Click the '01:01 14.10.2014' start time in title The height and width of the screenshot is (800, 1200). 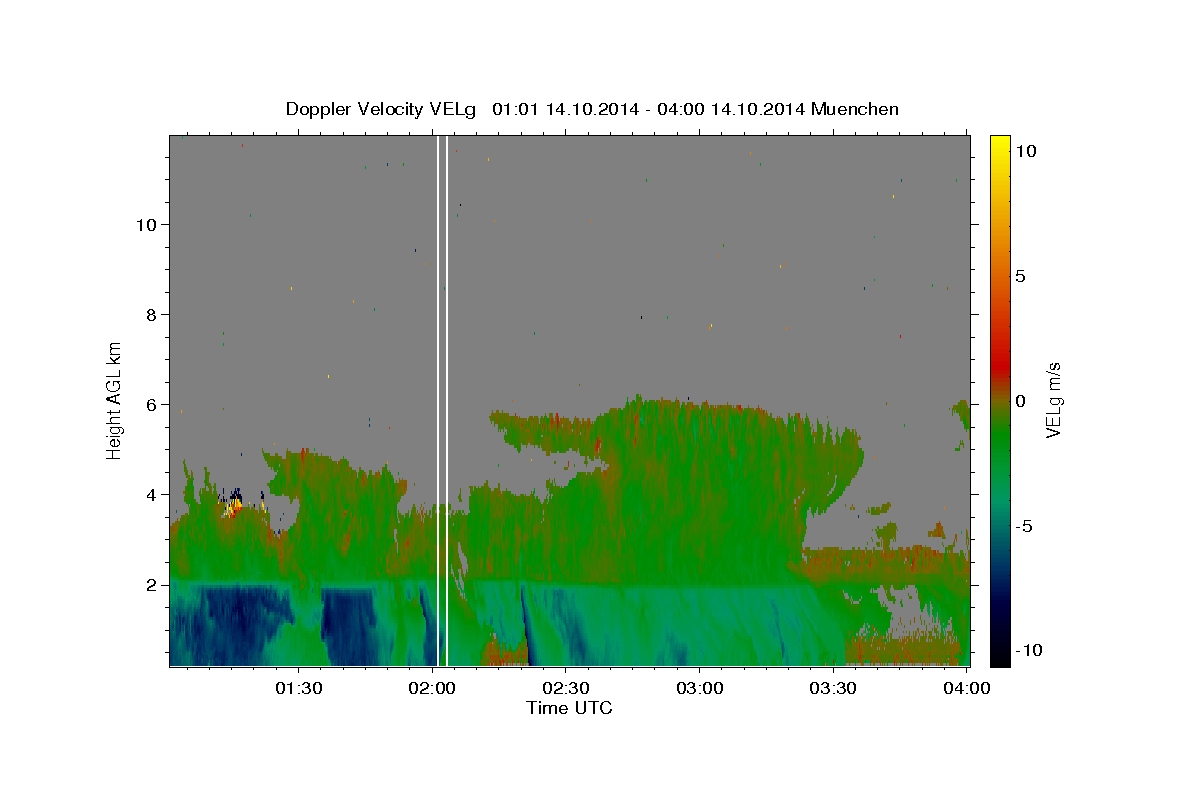tap(566, 109)
